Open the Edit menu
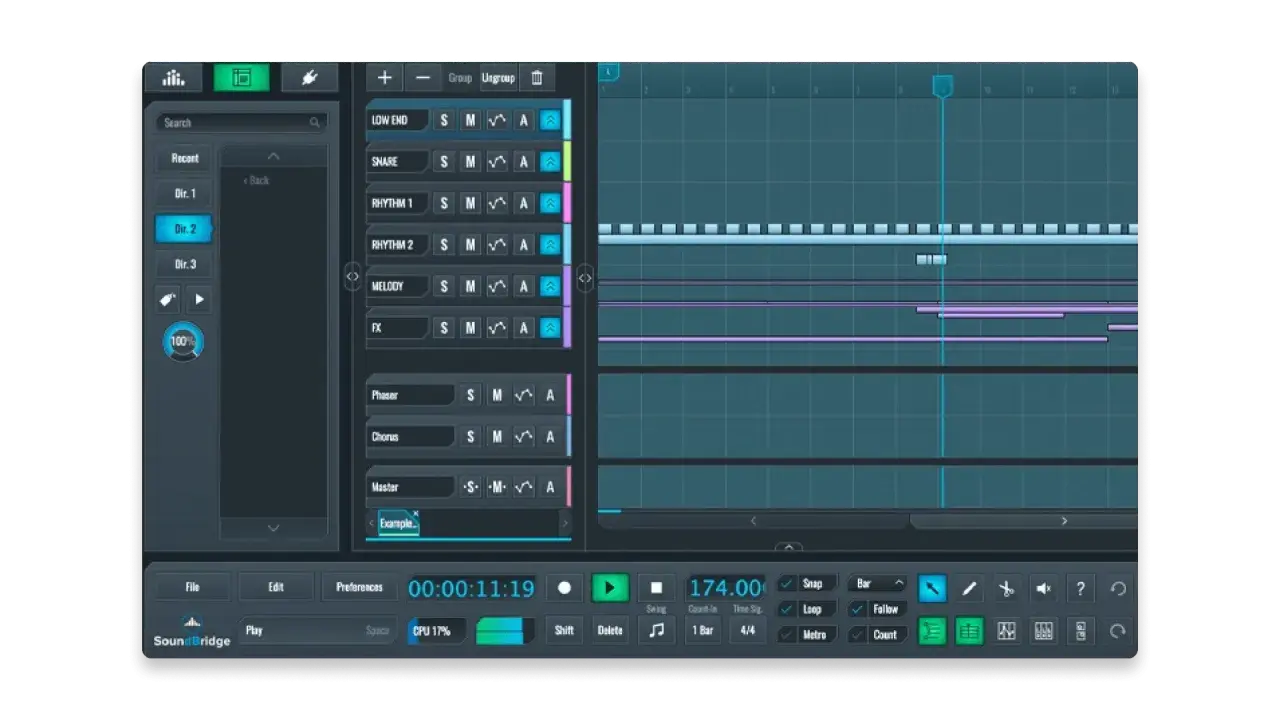The width and height of the screenshot is (1280, 720). (x=275, y=587)
